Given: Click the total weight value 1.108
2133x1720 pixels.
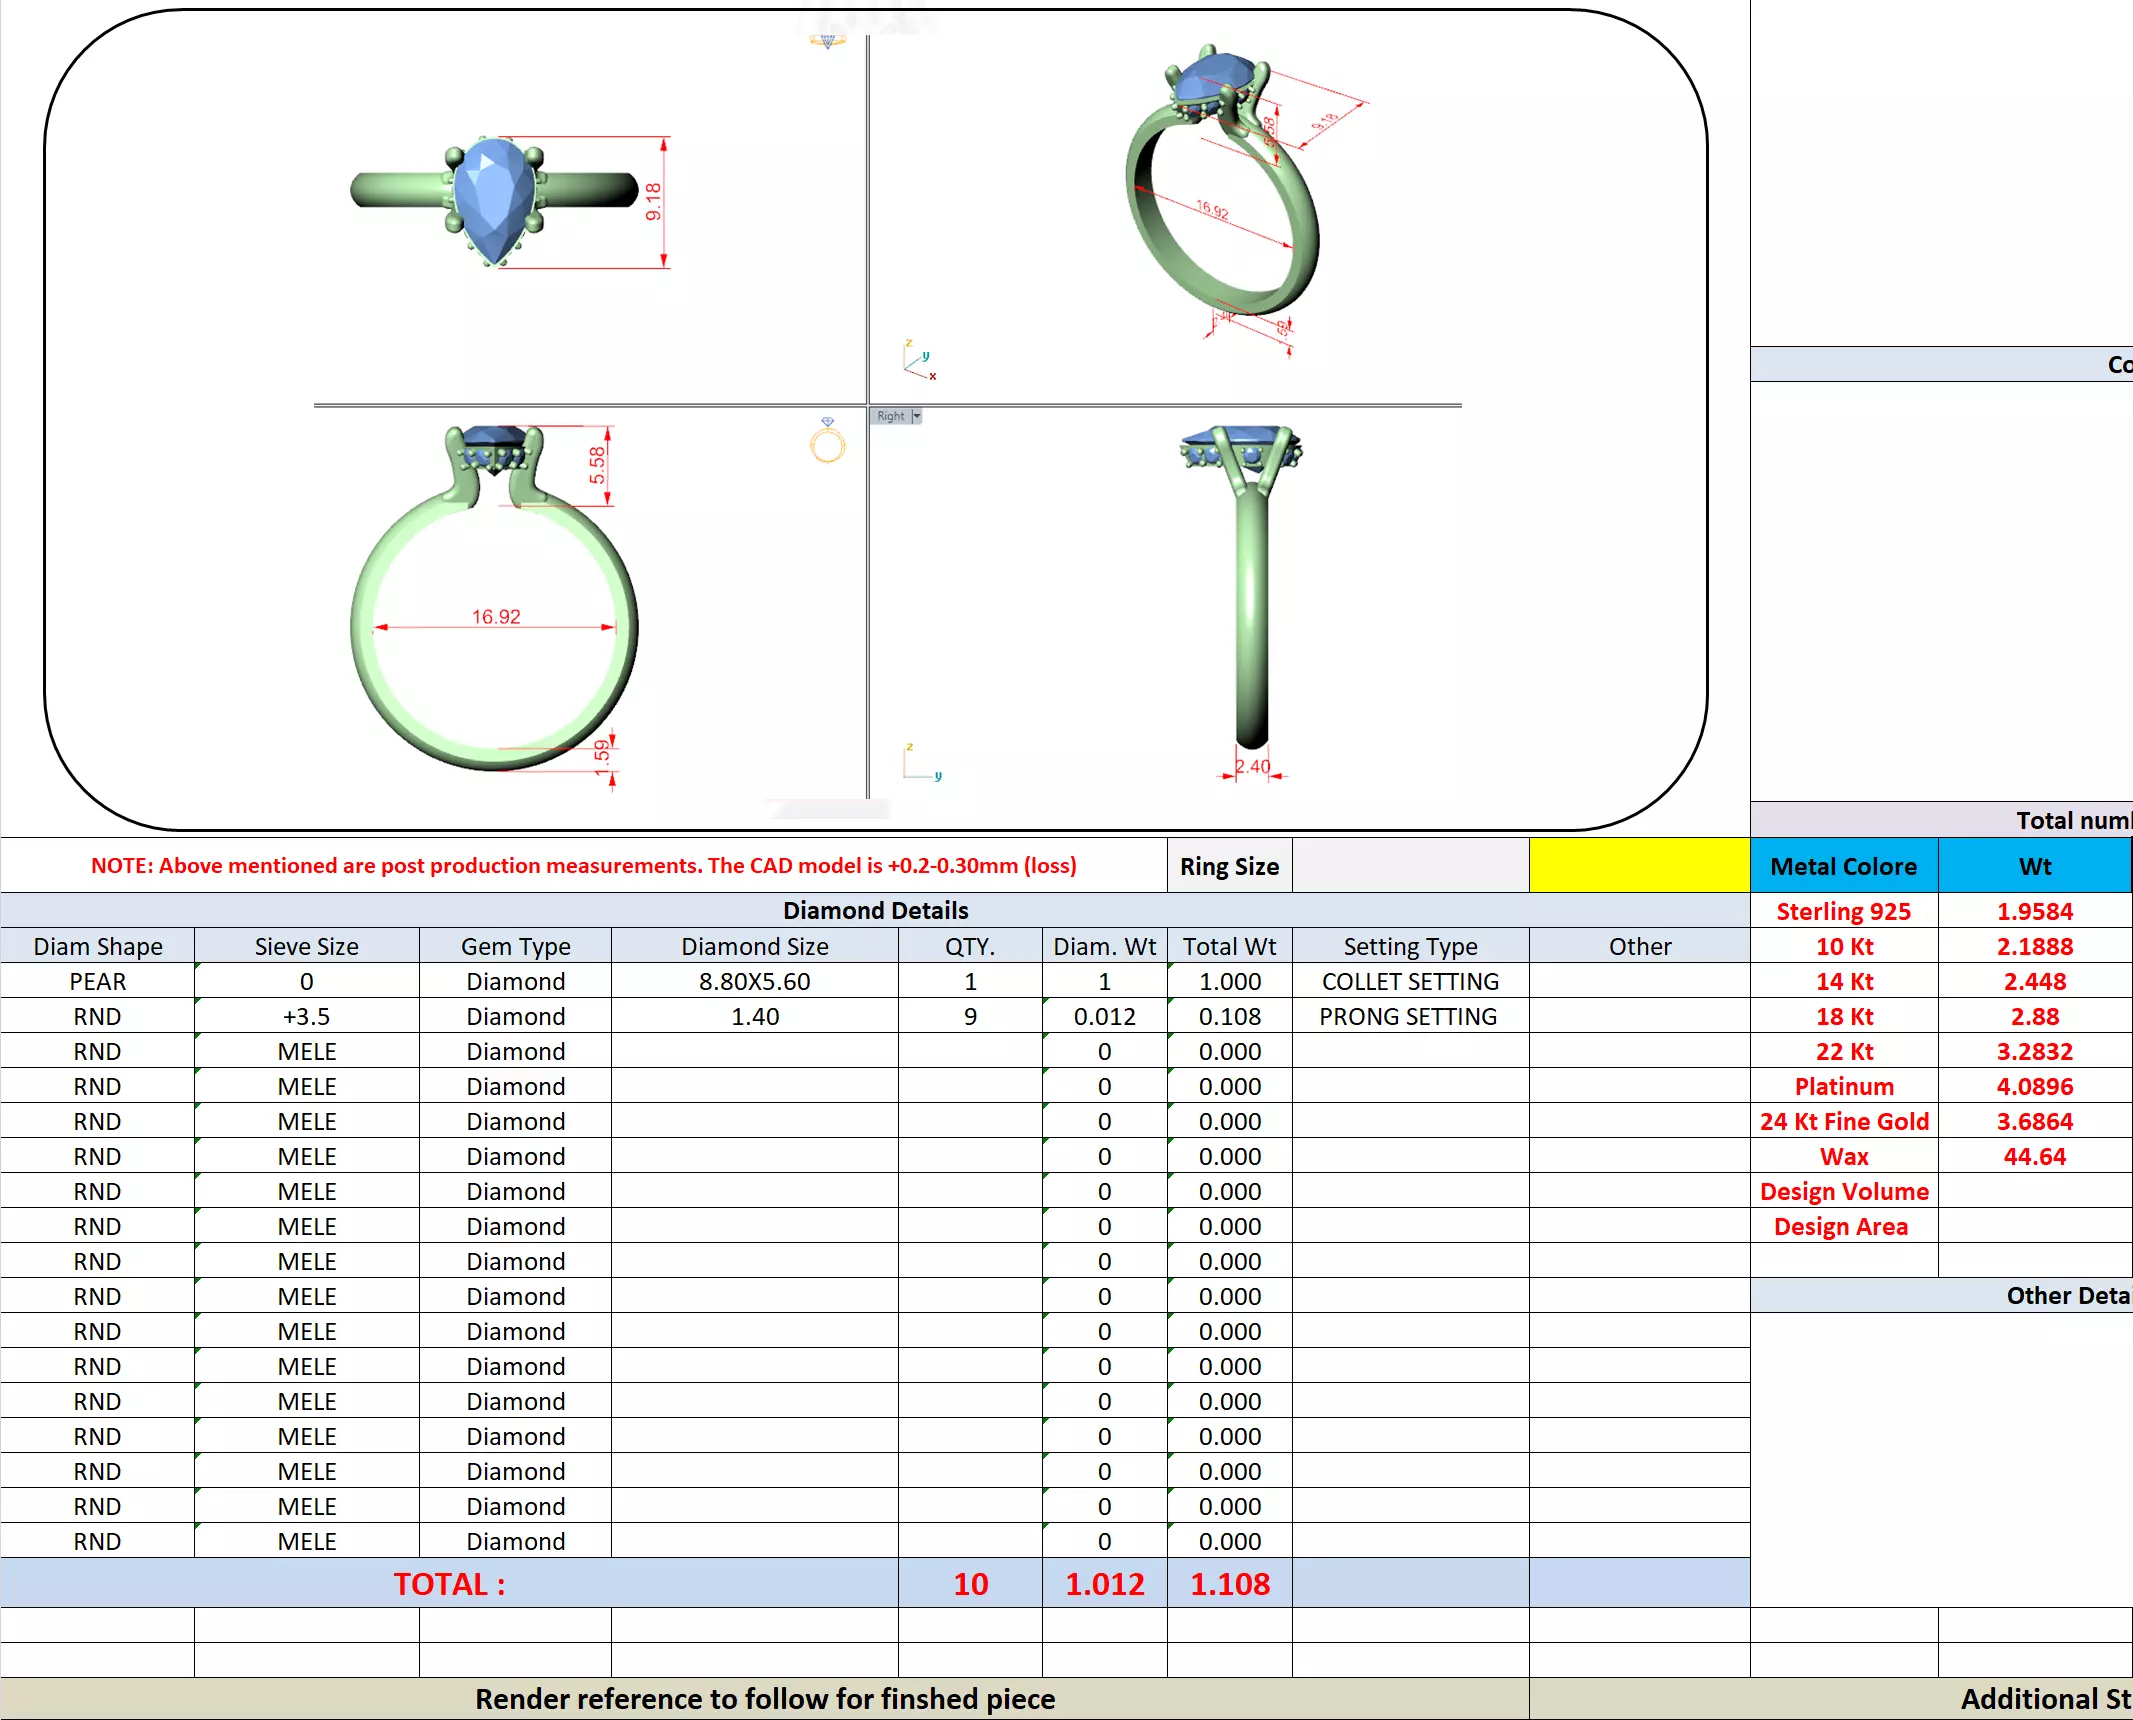Looking at the screenshot, I should pos(1229,1584).
